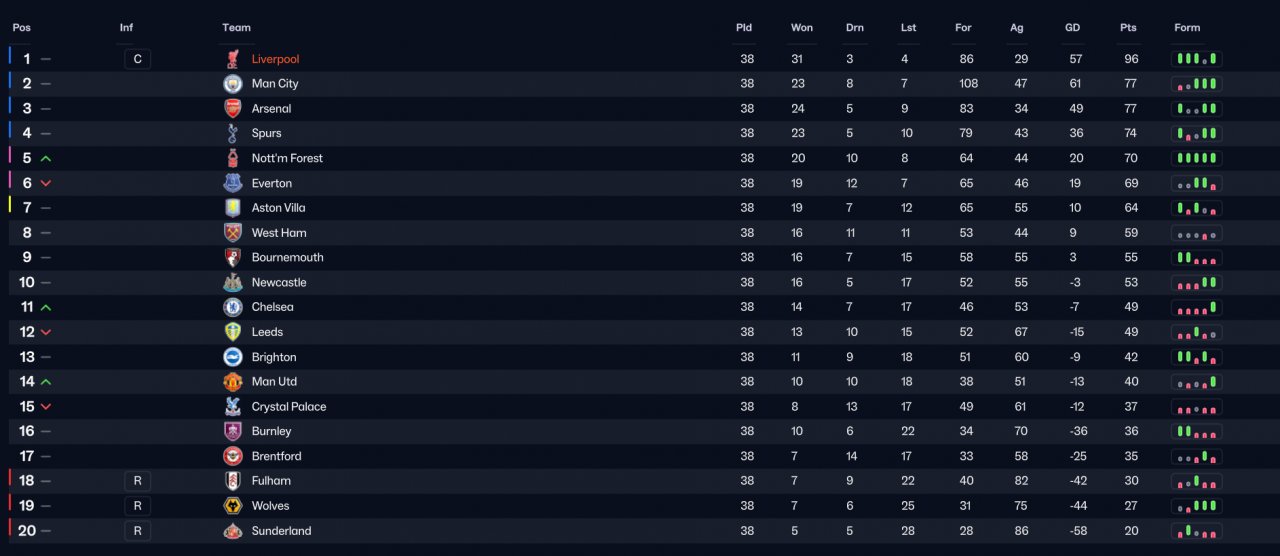Click the Man City club badge

(233, 84)
